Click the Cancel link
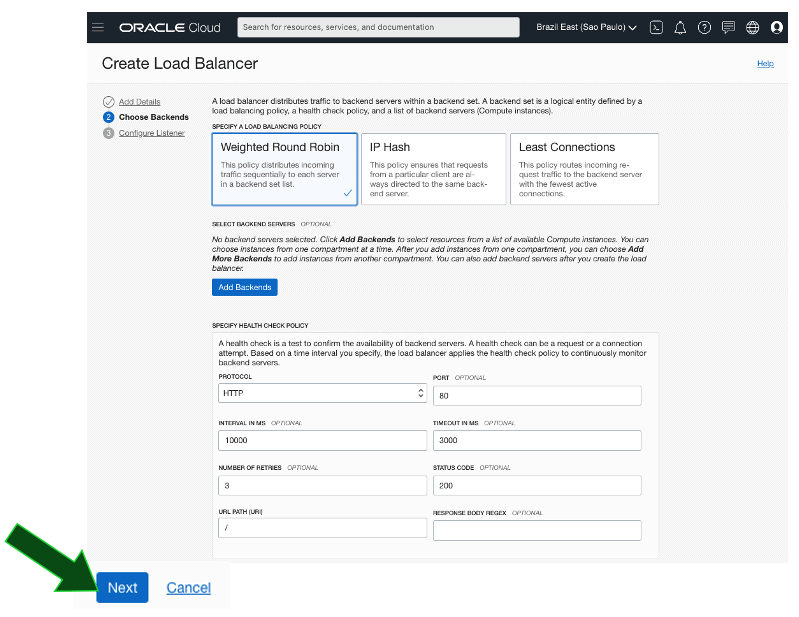Screen dimensions: 799x617 [x=188, y=588]
